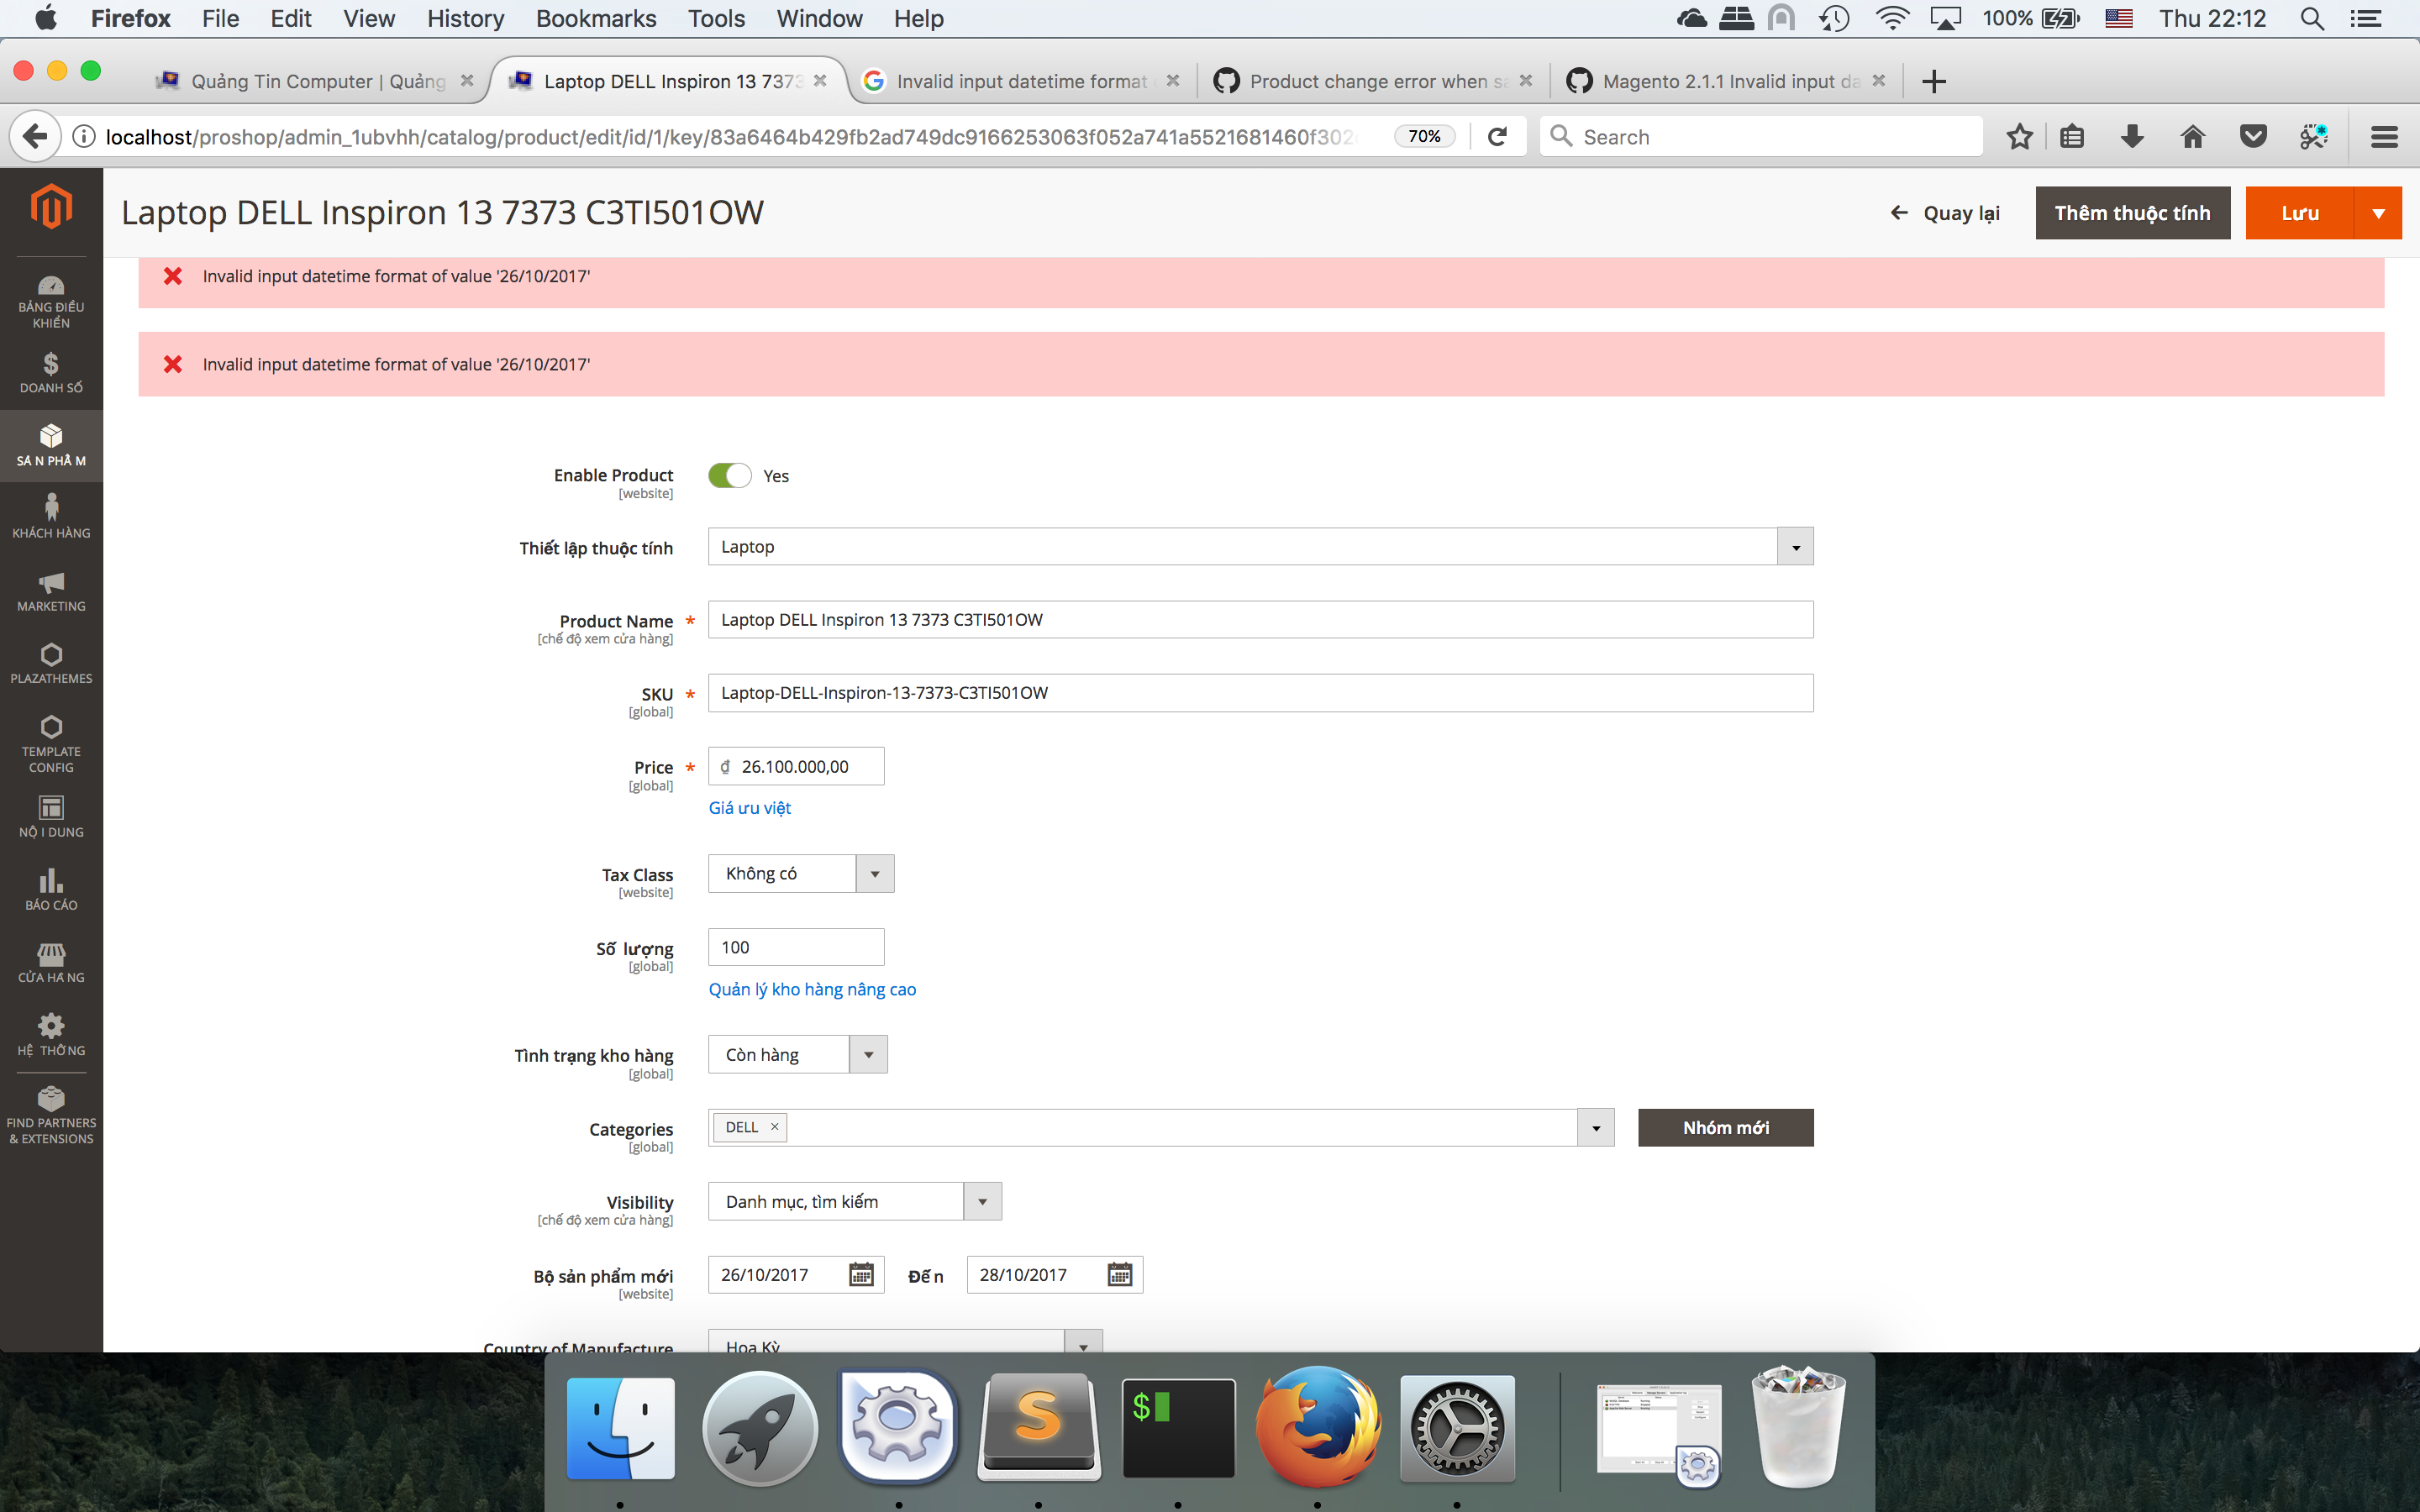Click the browser Search box
This screenshot has height=1512, width=2420.
coord(1760,136)
